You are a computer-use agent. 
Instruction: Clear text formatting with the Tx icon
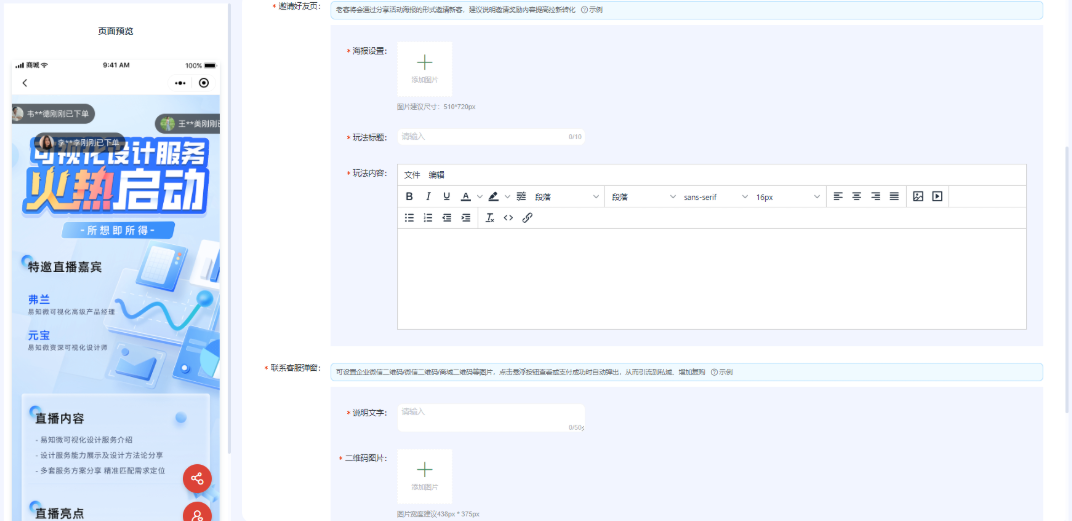(x=490, y=218)
